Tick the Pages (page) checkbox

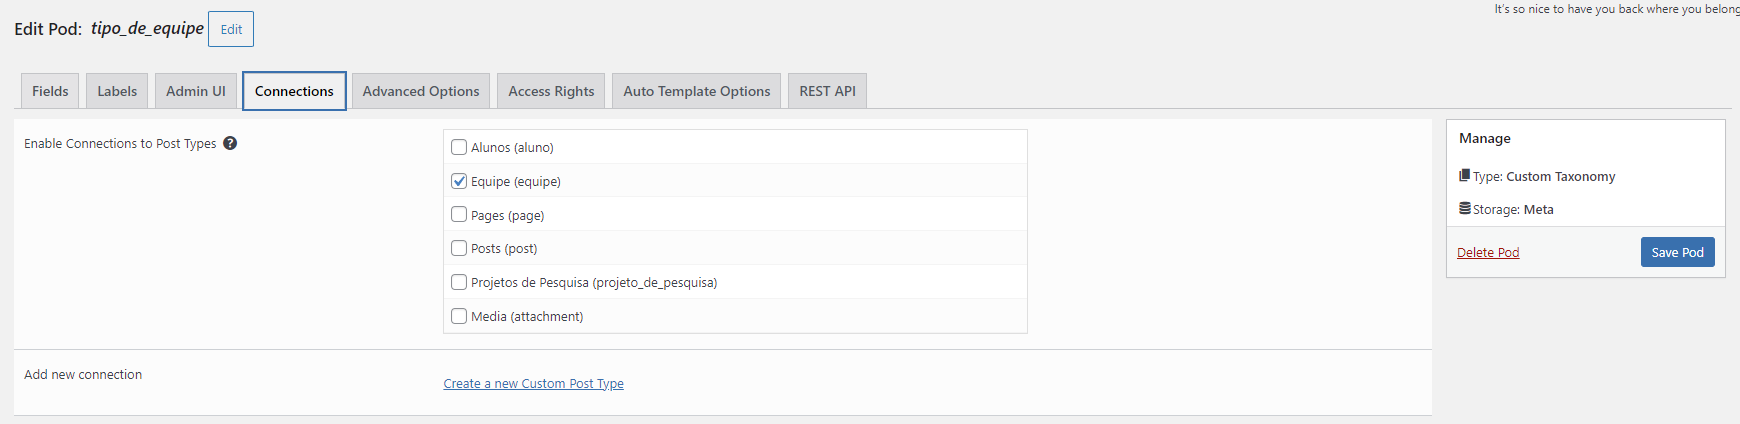pyautogui.click(x=459, y=214)
